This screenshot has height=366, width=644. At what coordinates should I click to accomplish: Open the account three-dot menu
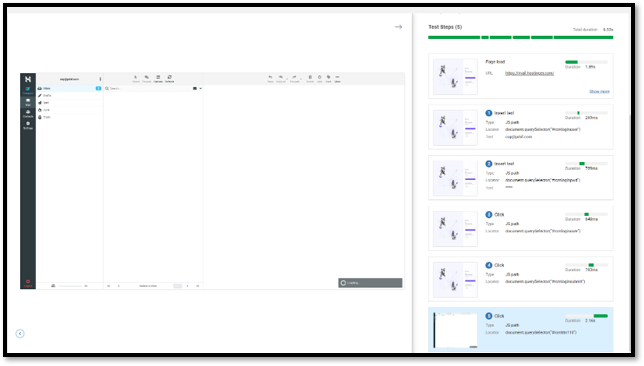tap(100, 79)
